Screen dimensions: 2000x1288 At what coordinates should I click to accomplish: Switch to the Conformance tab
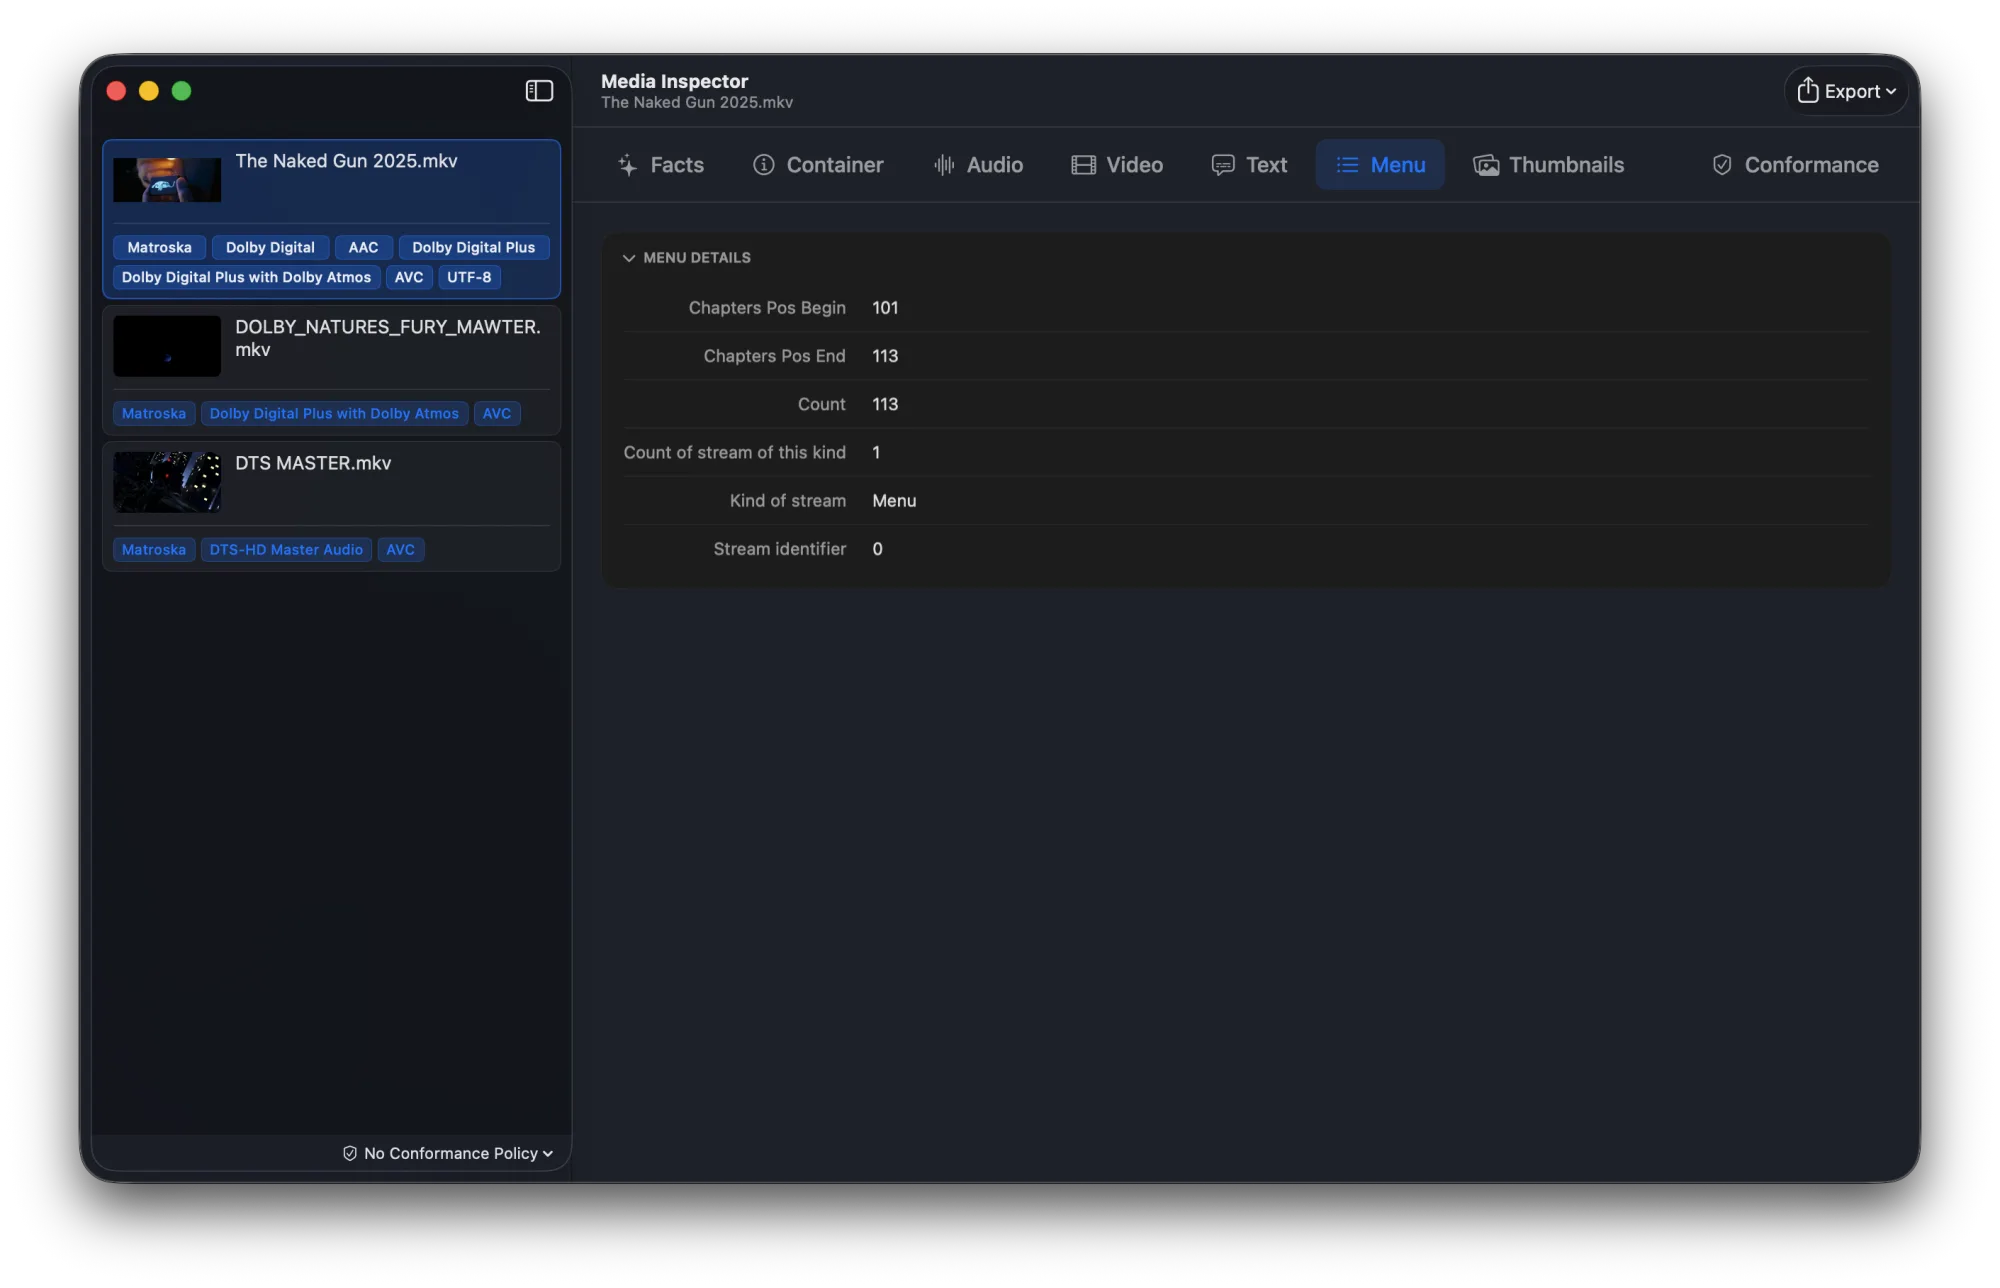[x=1795, y=165]
